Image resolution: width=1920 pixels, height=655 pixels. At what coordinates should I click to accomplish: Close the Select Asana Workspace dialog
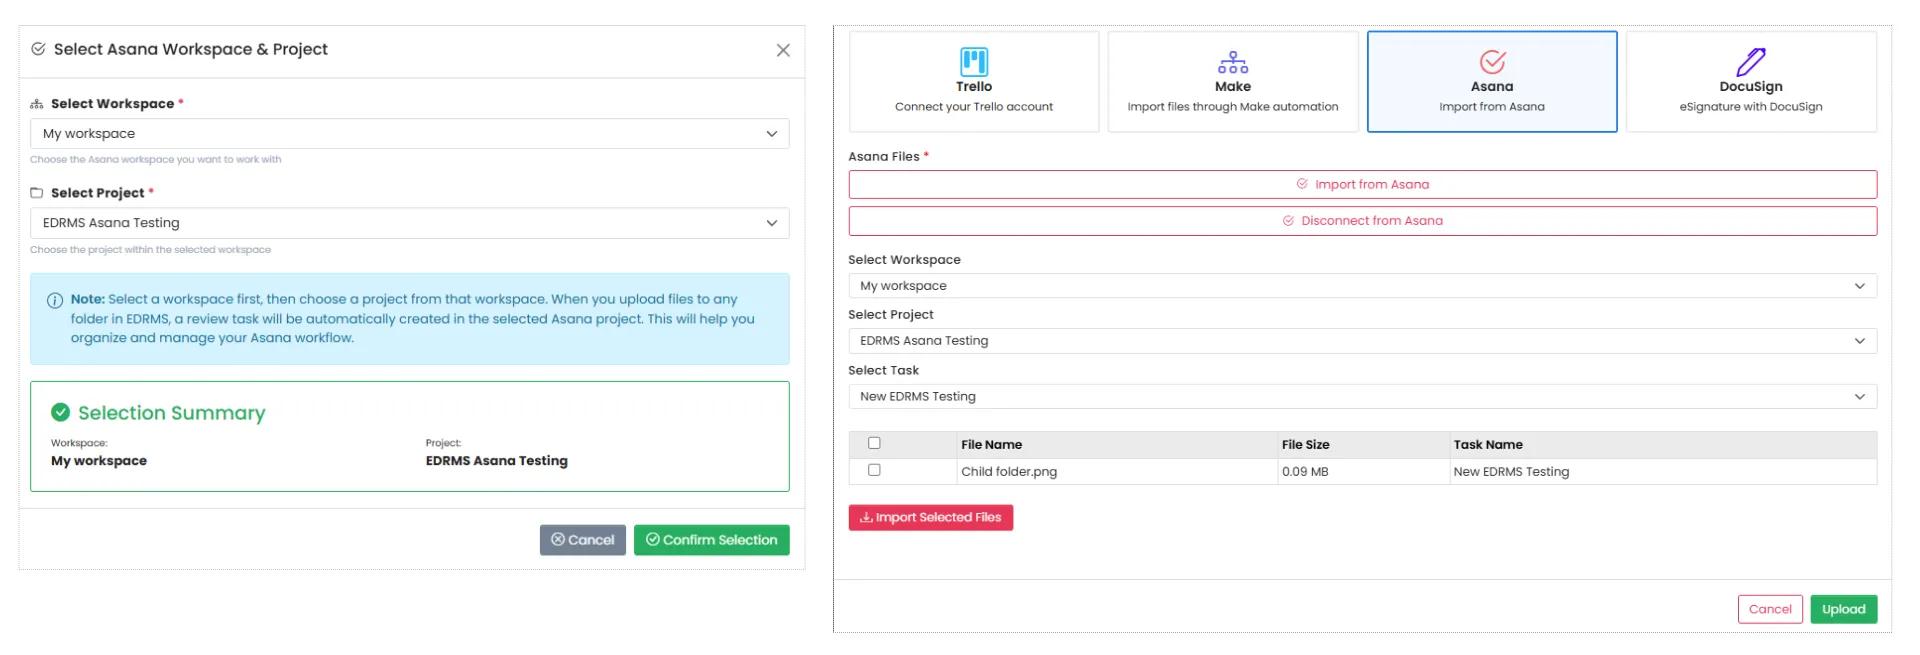pyautogui.click(x=783, y=50)
